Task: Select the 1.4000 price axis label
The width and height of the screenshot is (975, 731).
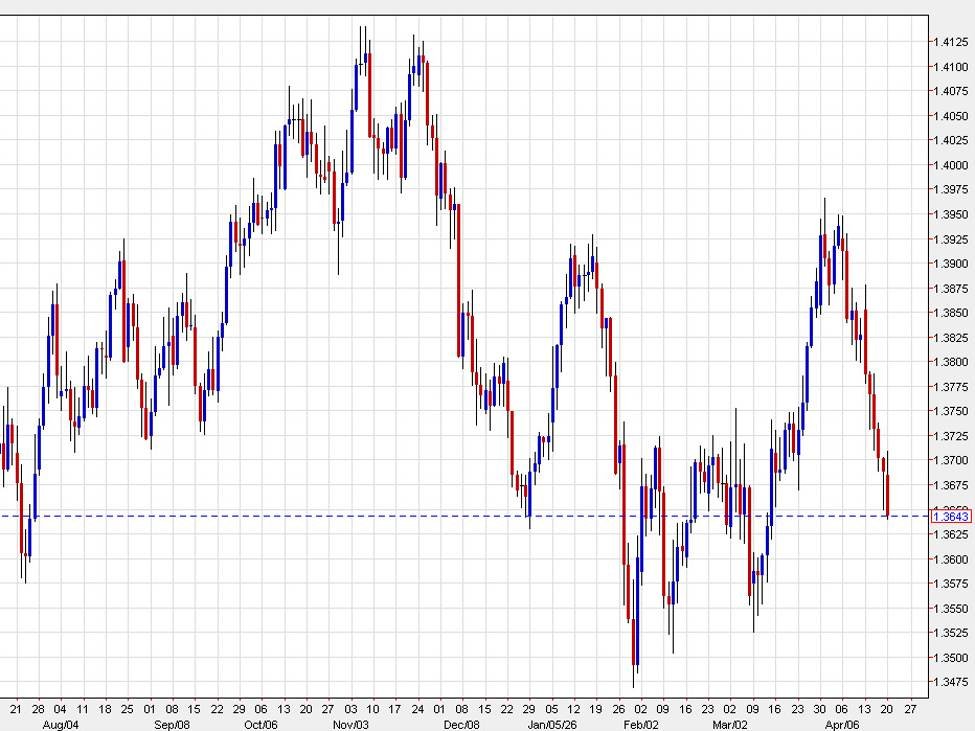Action: point(948,165)
